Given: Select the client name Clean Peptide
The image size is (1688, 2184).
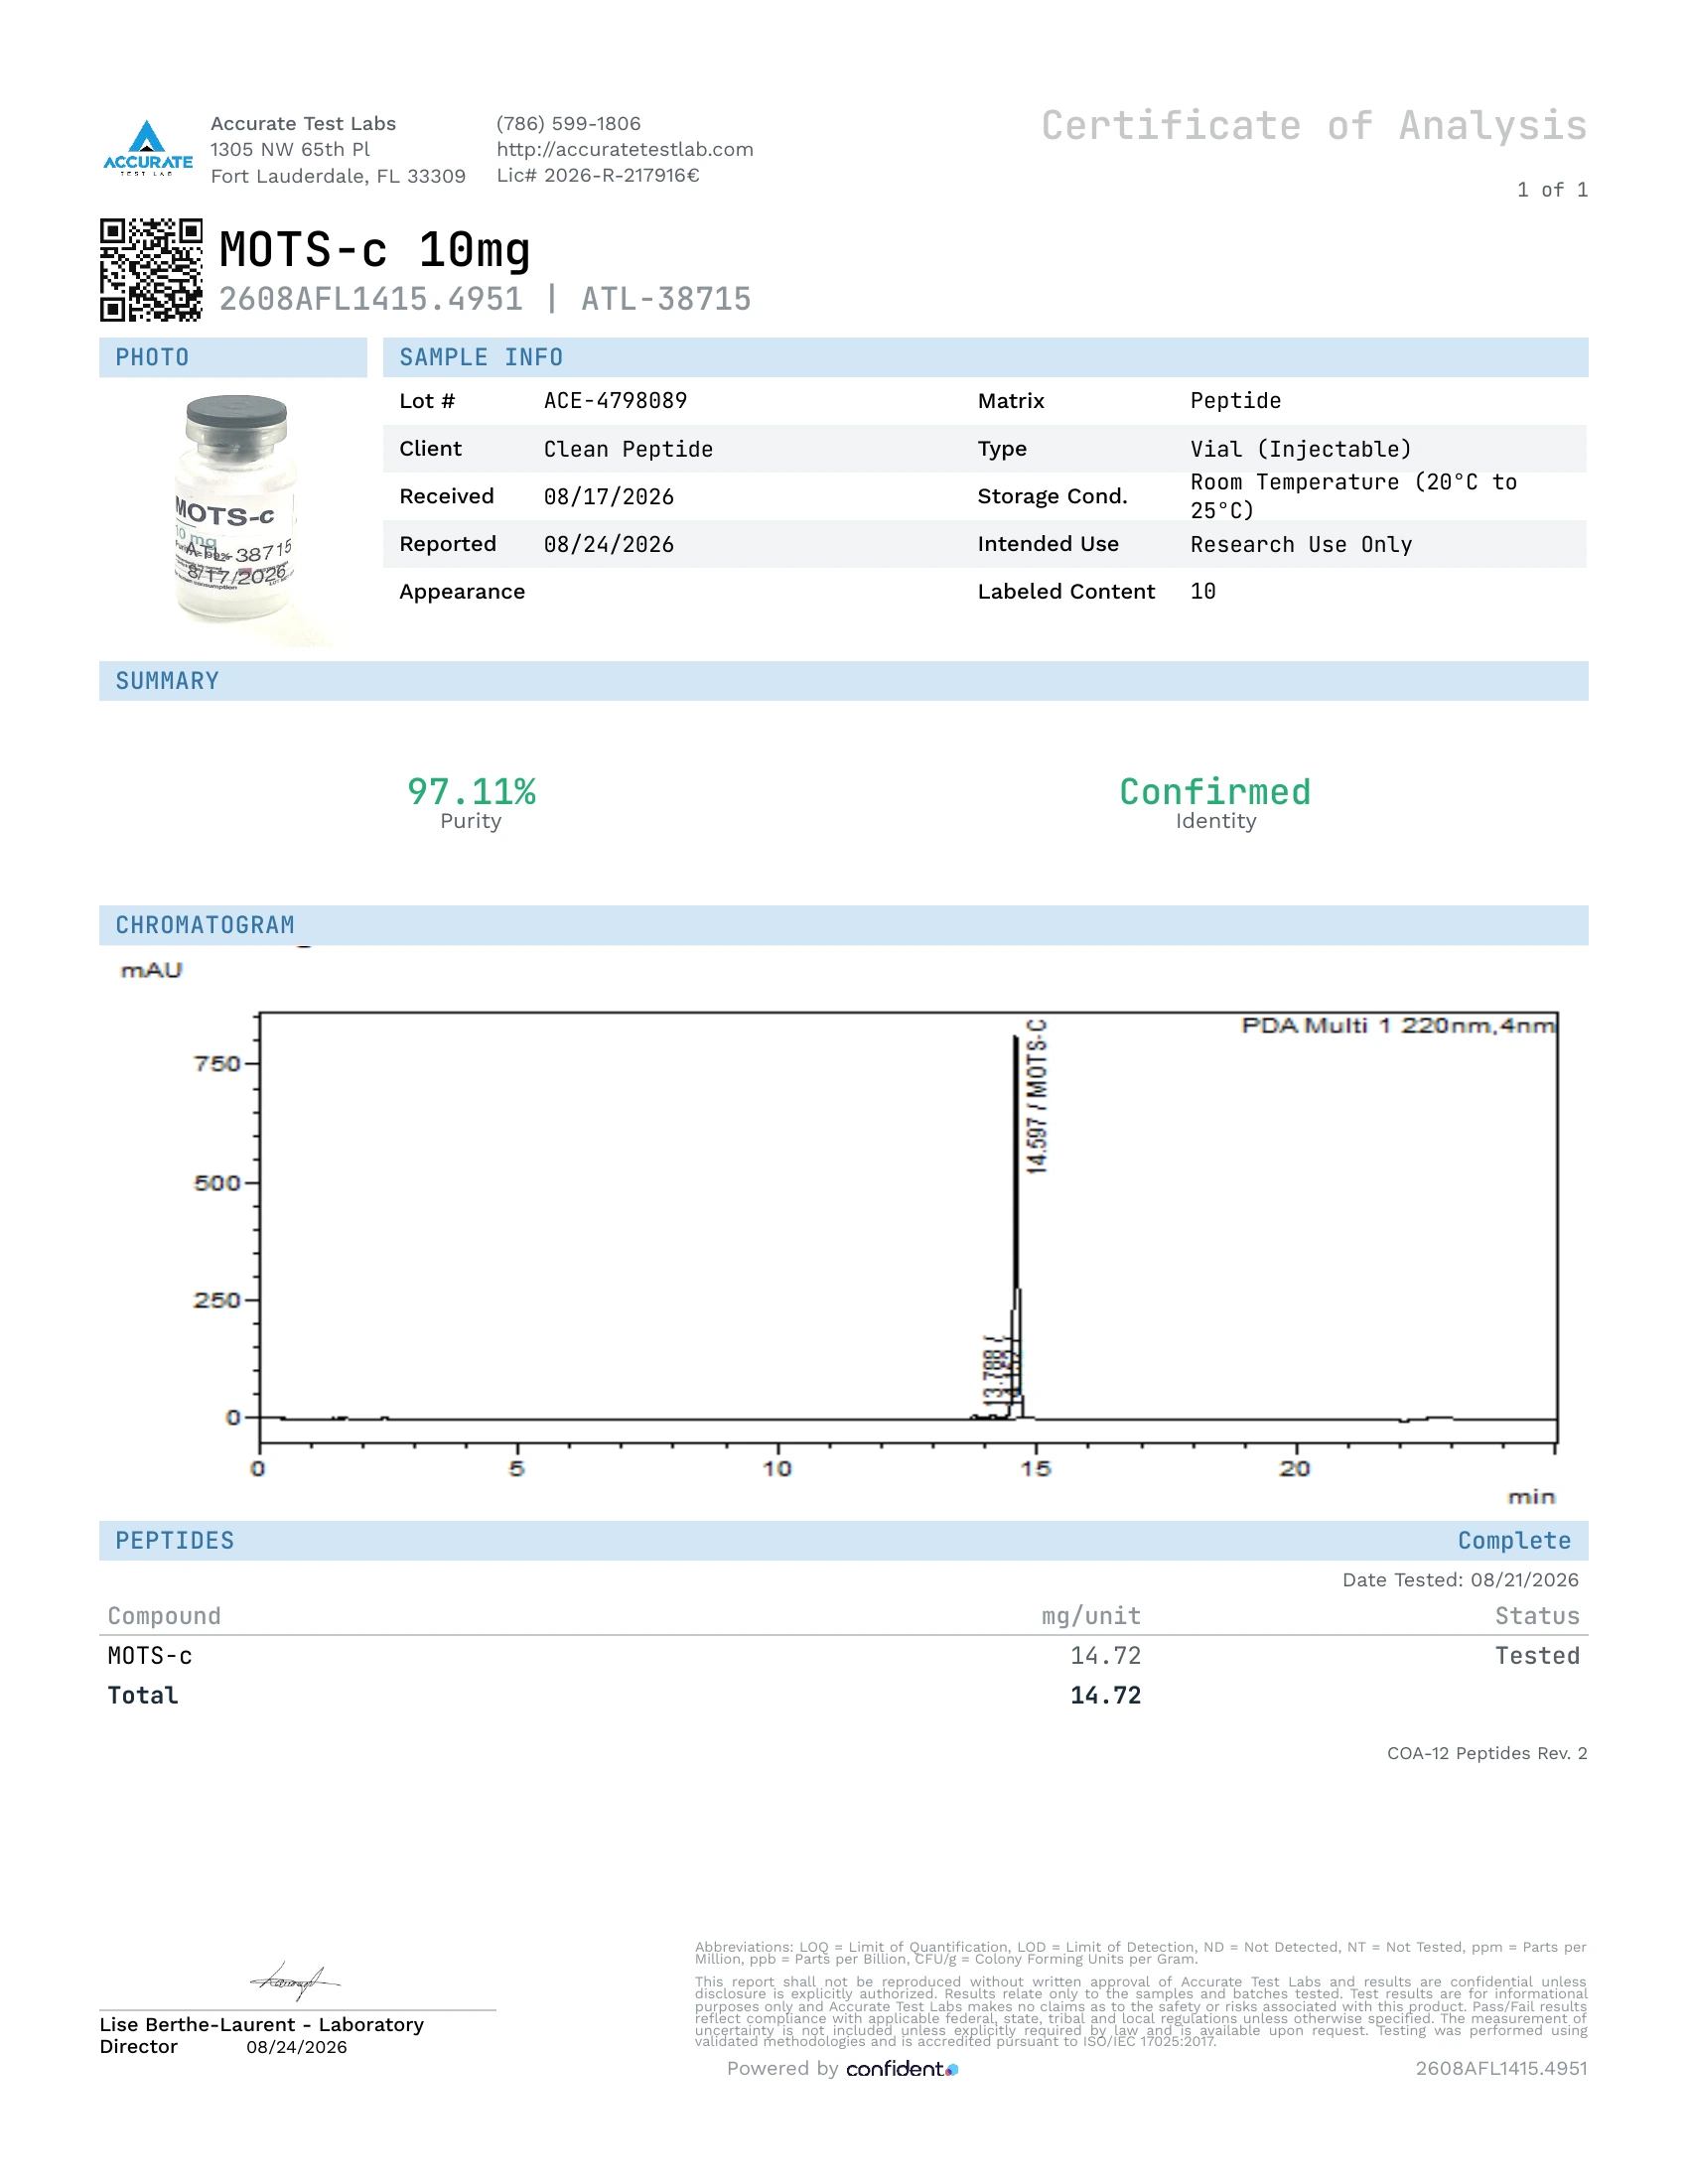Looking at the screenshot, I should (628, 449).
